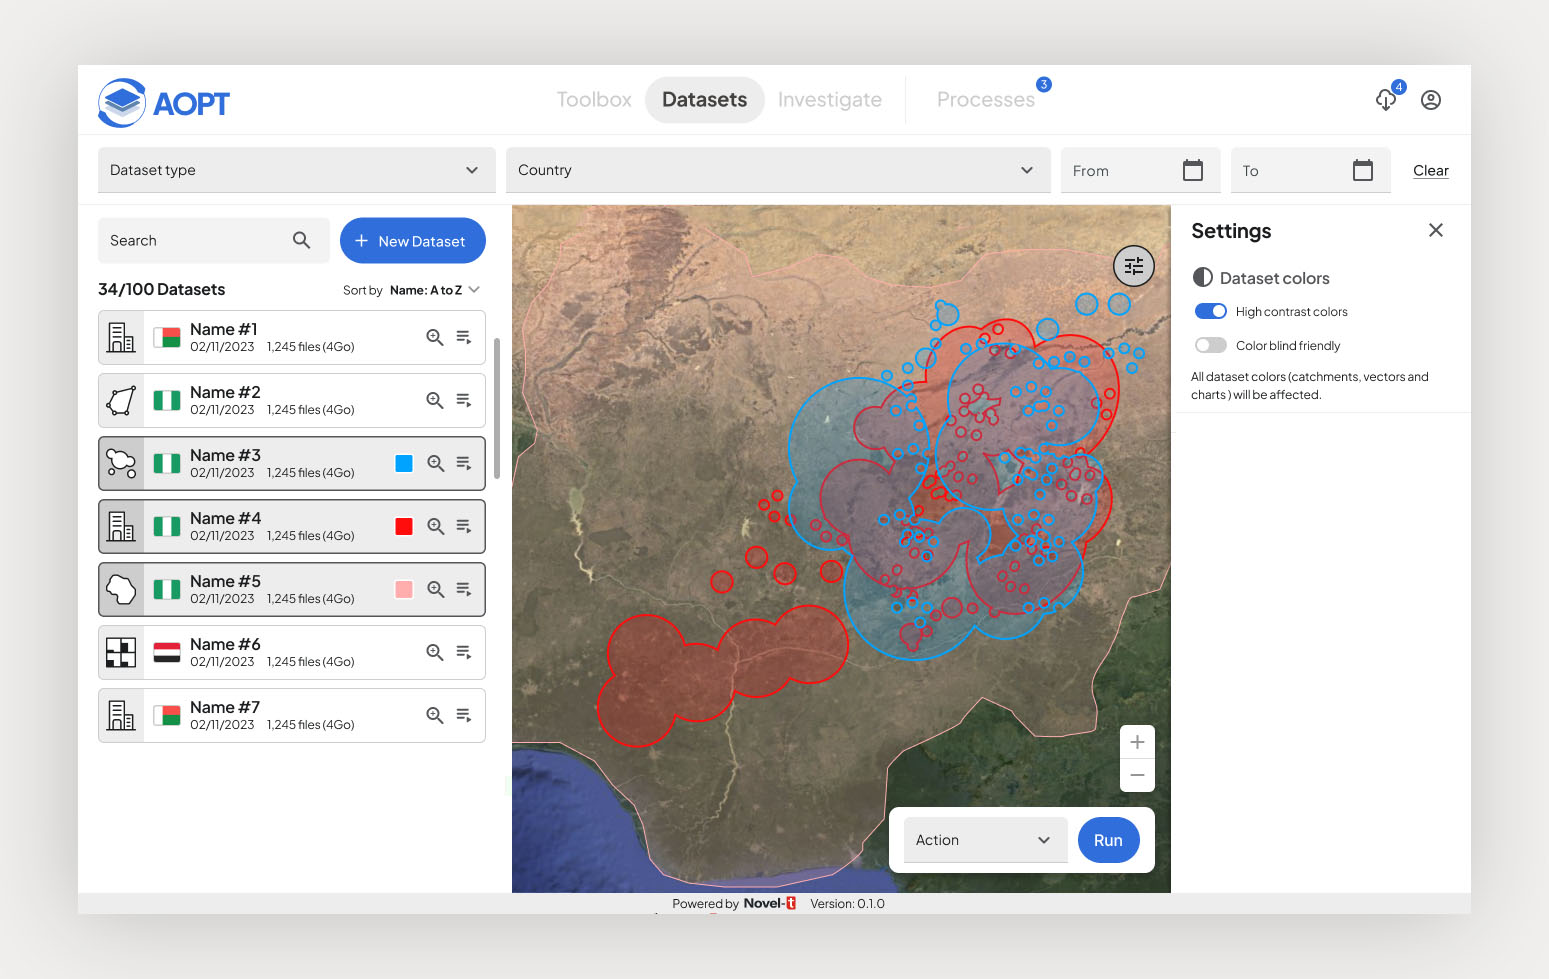
Task: Click zoom-to icon for Name #1 dataset
Action: click(x=435, y=338)
